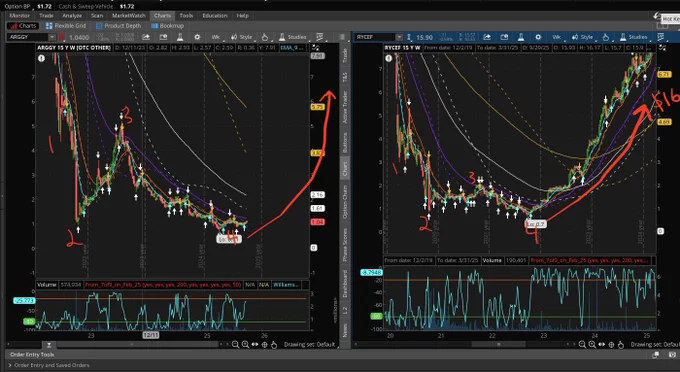Click ARGGY chart pan arrows icon

point(255,344)
